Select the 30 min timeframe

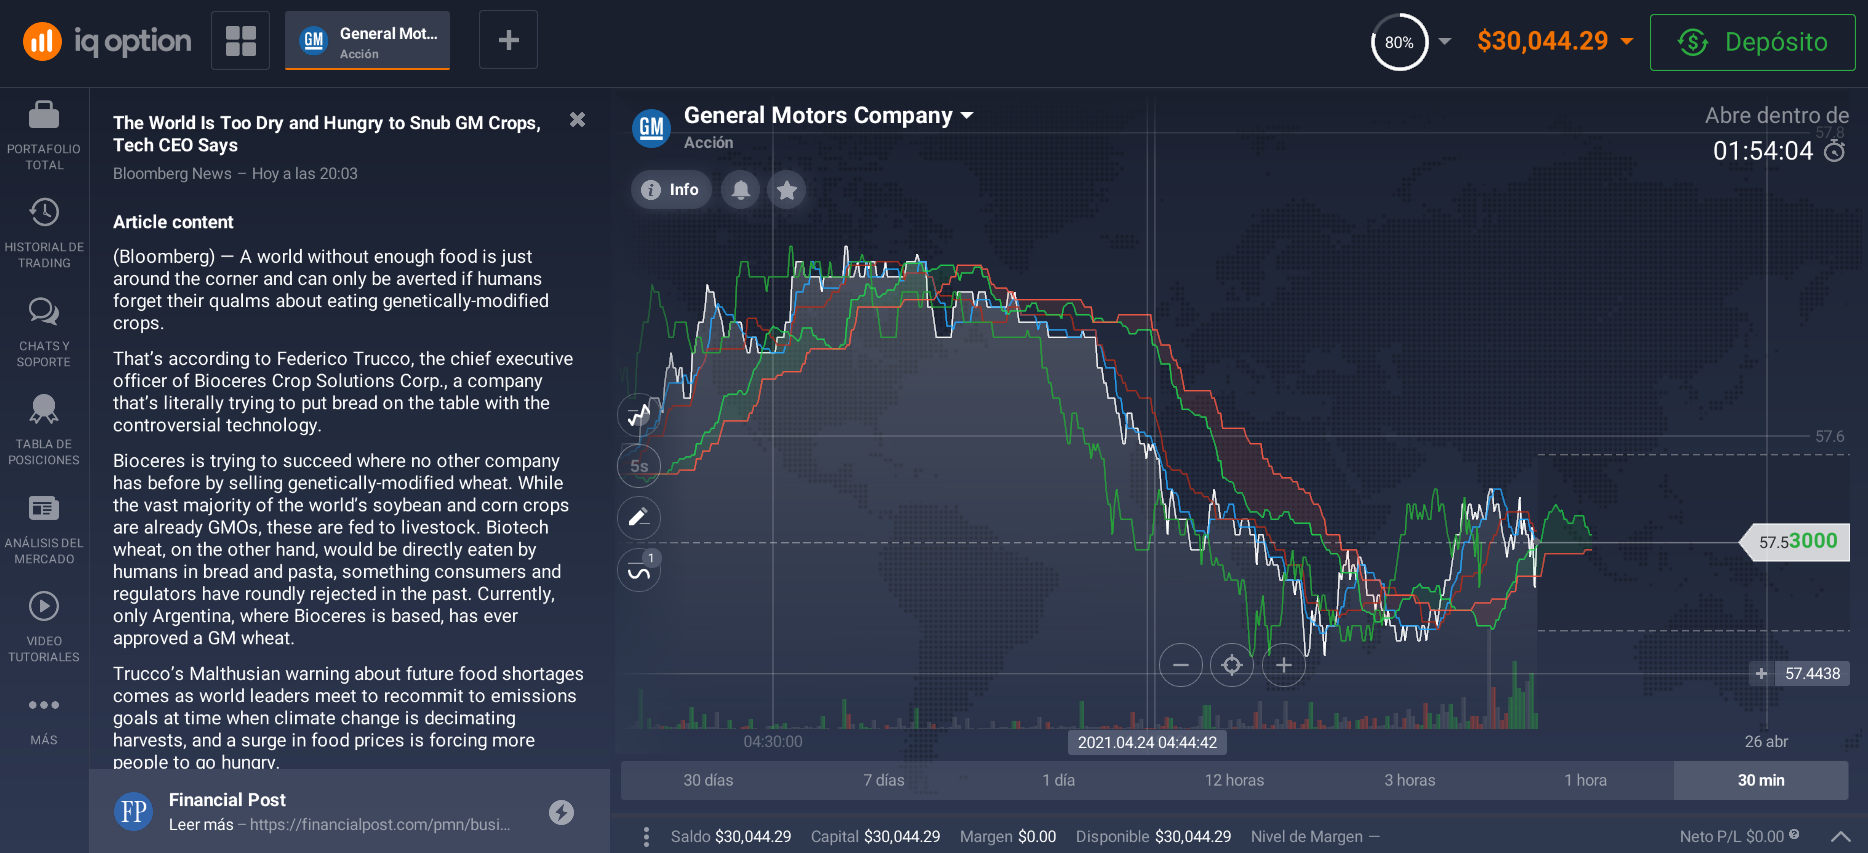tap(1761, 781)
